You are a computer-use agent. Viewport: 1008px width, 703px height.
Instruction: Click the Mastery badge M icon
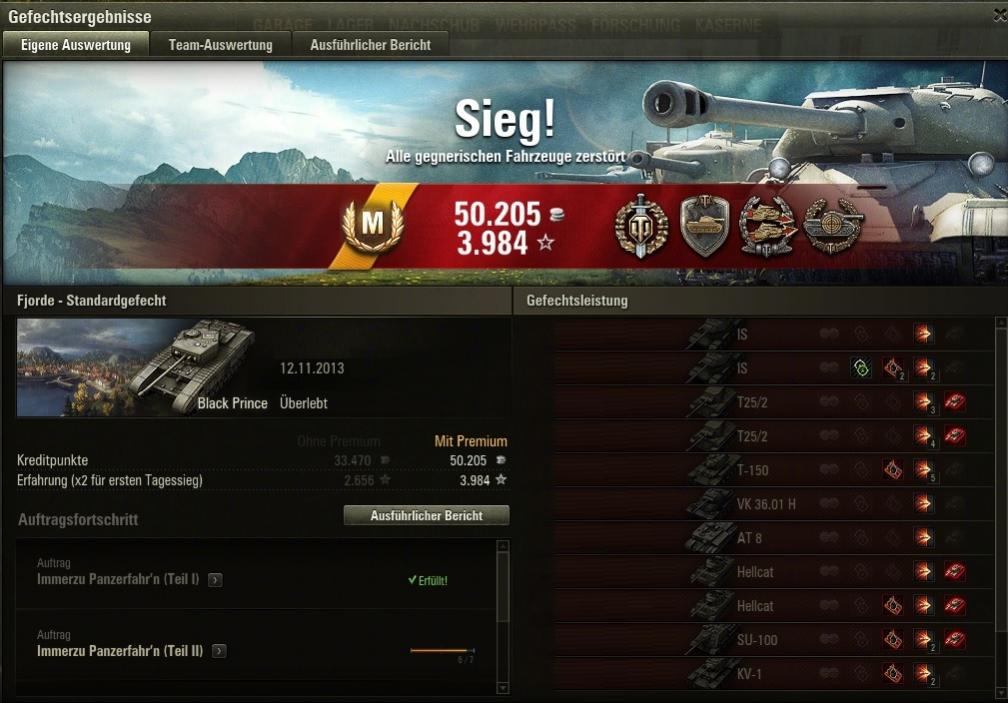tap(373, 226)
